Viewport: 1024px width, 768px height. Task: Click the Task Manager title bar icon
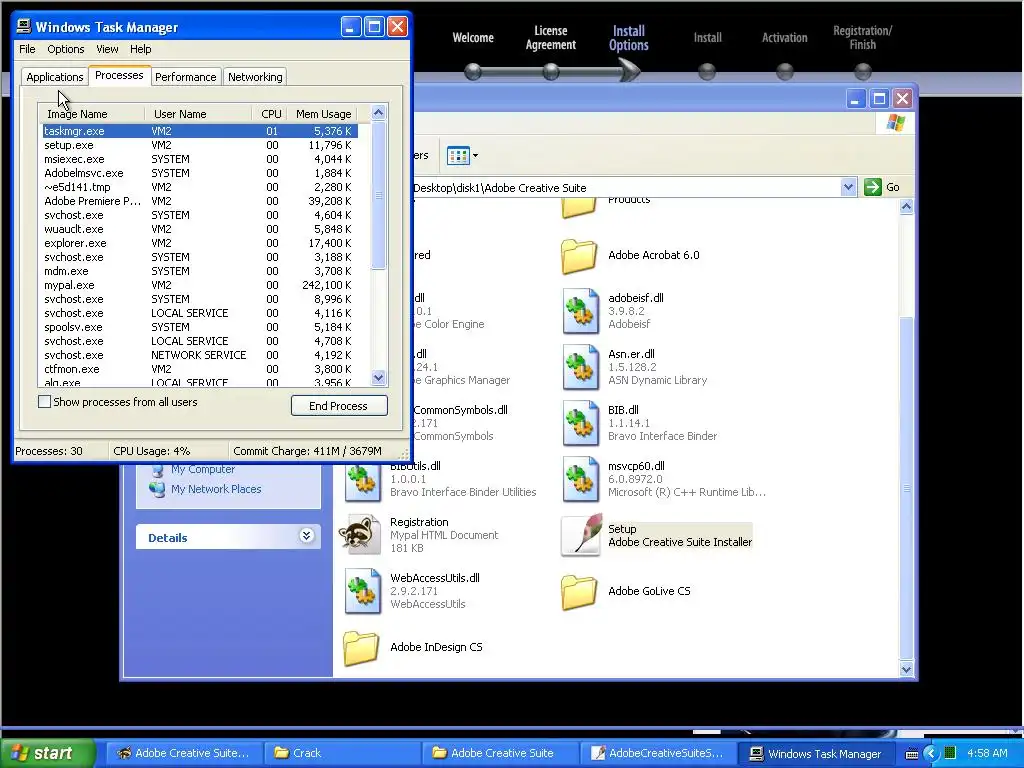tap(24, 27)
